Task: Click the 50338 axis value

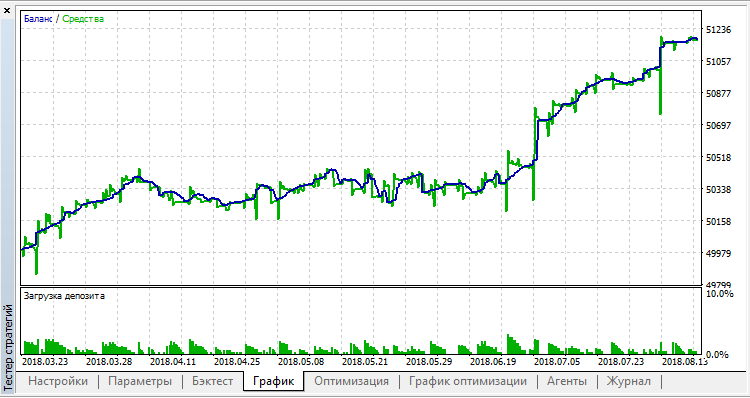Action: (718, 189)
